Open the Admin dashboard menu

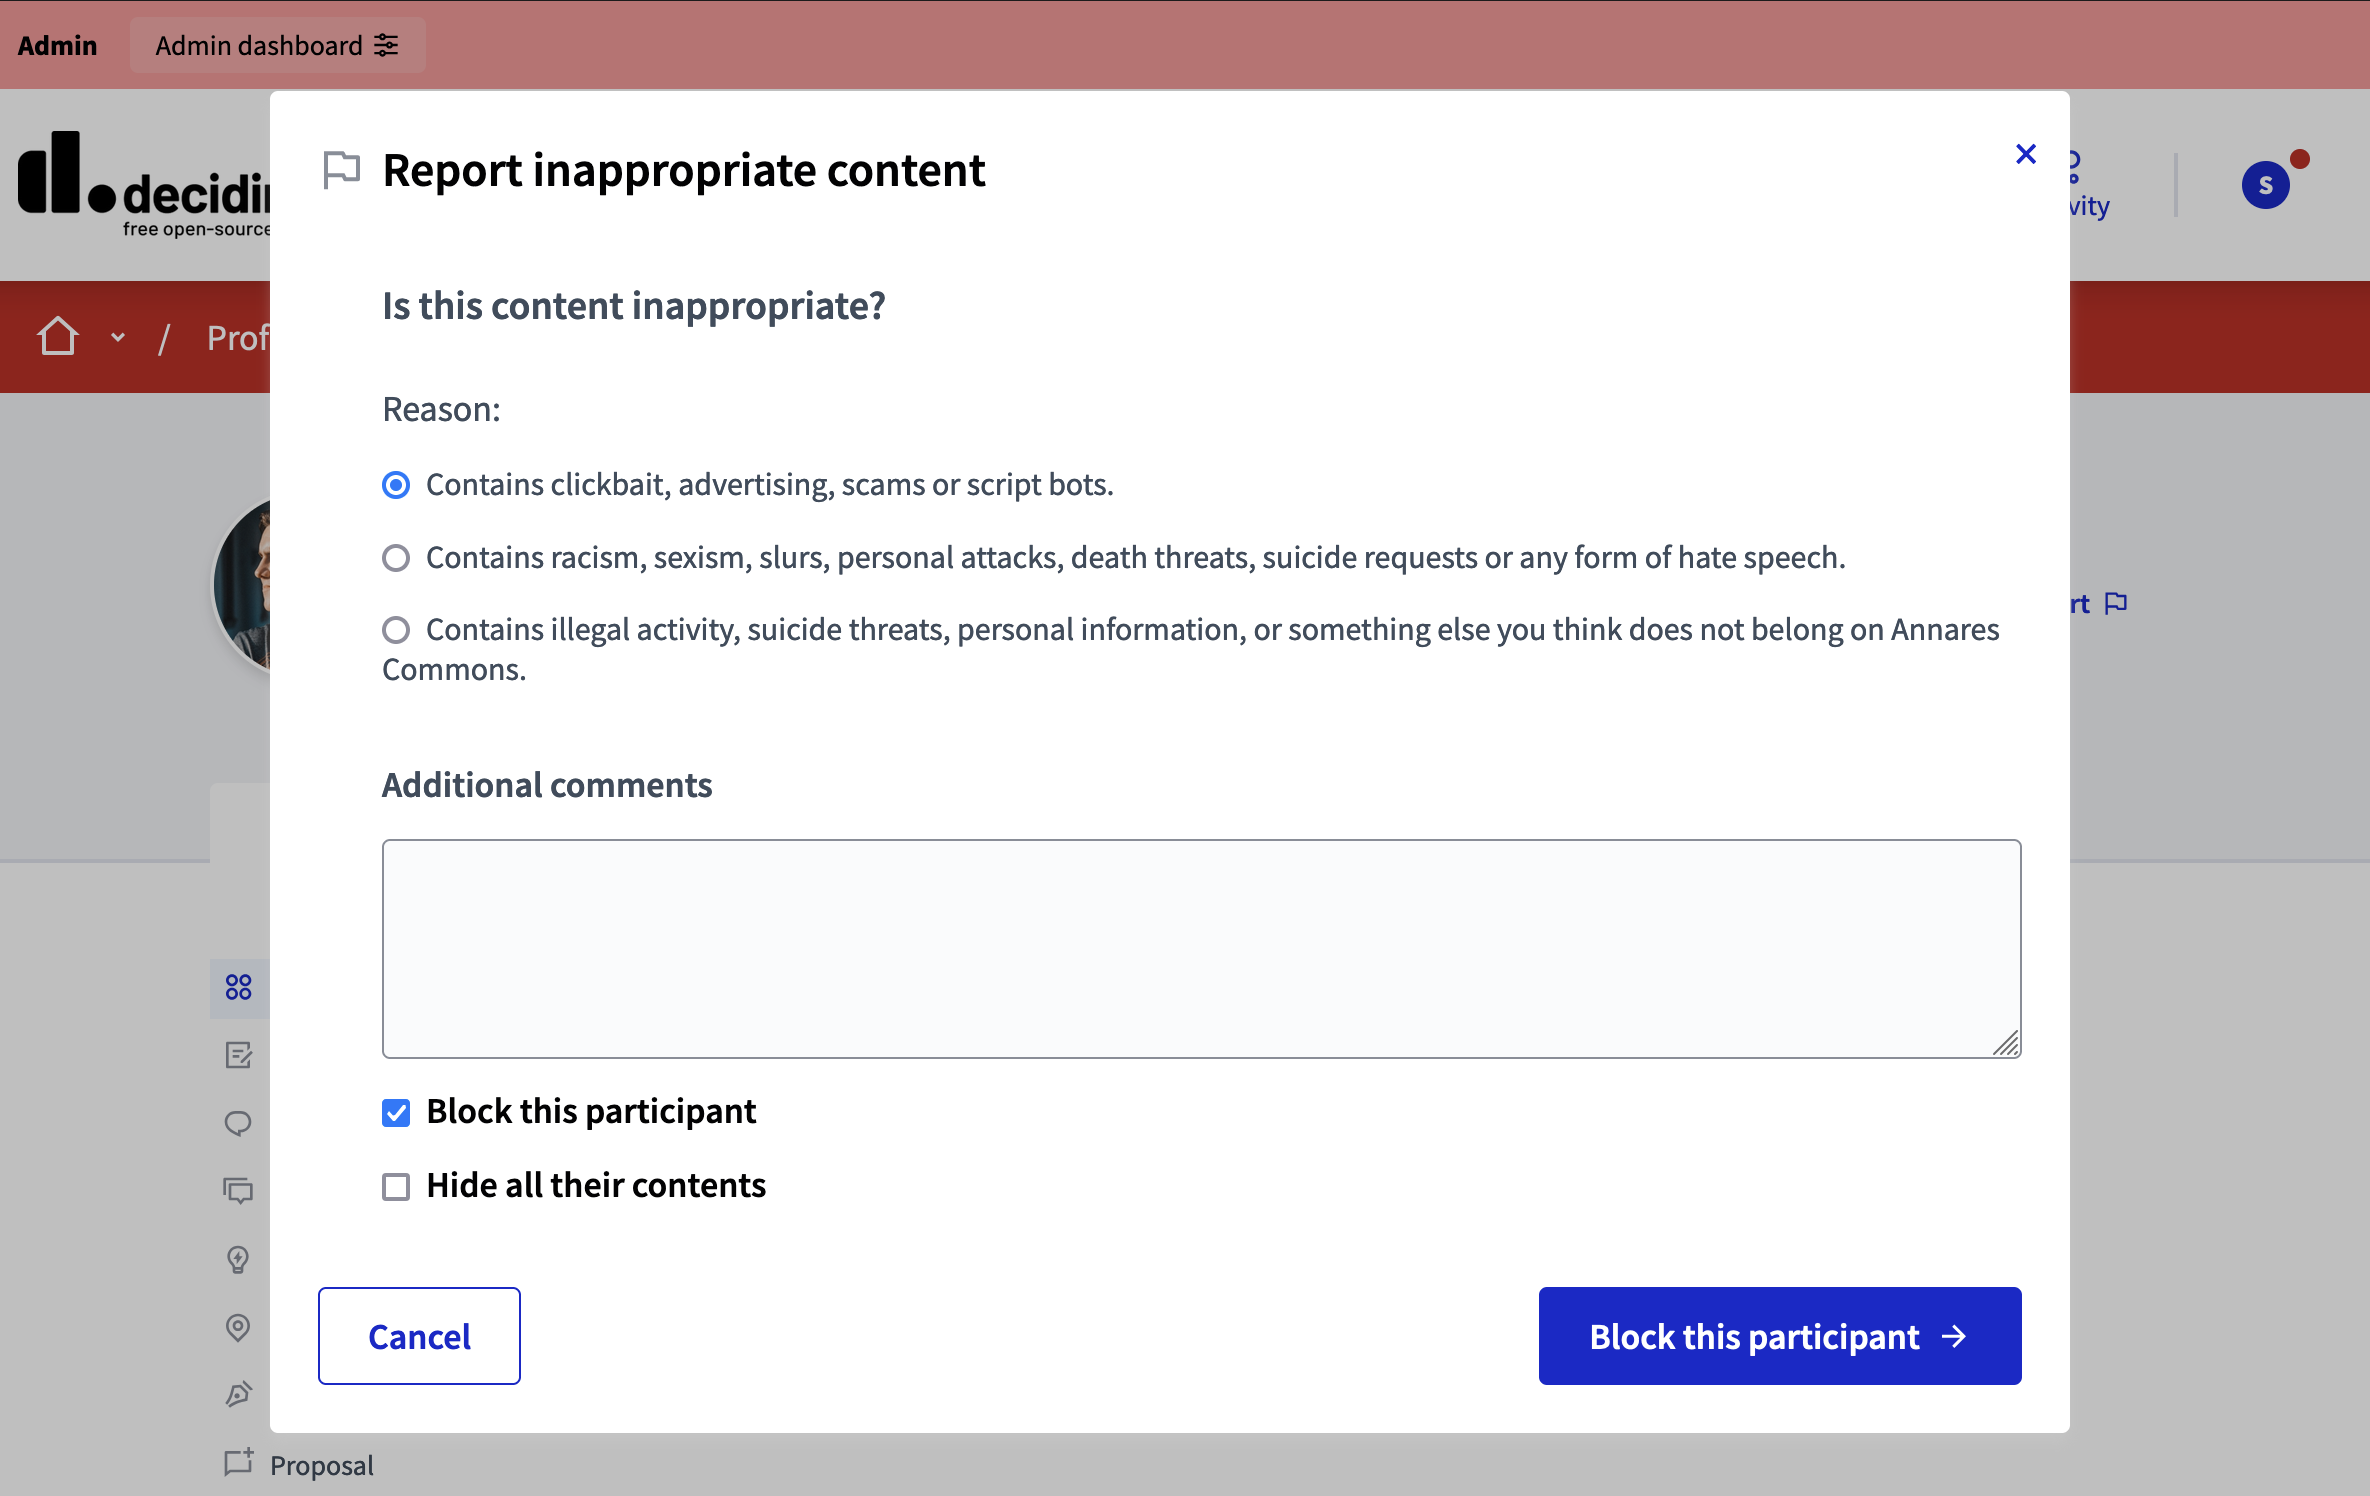[277, 44]
